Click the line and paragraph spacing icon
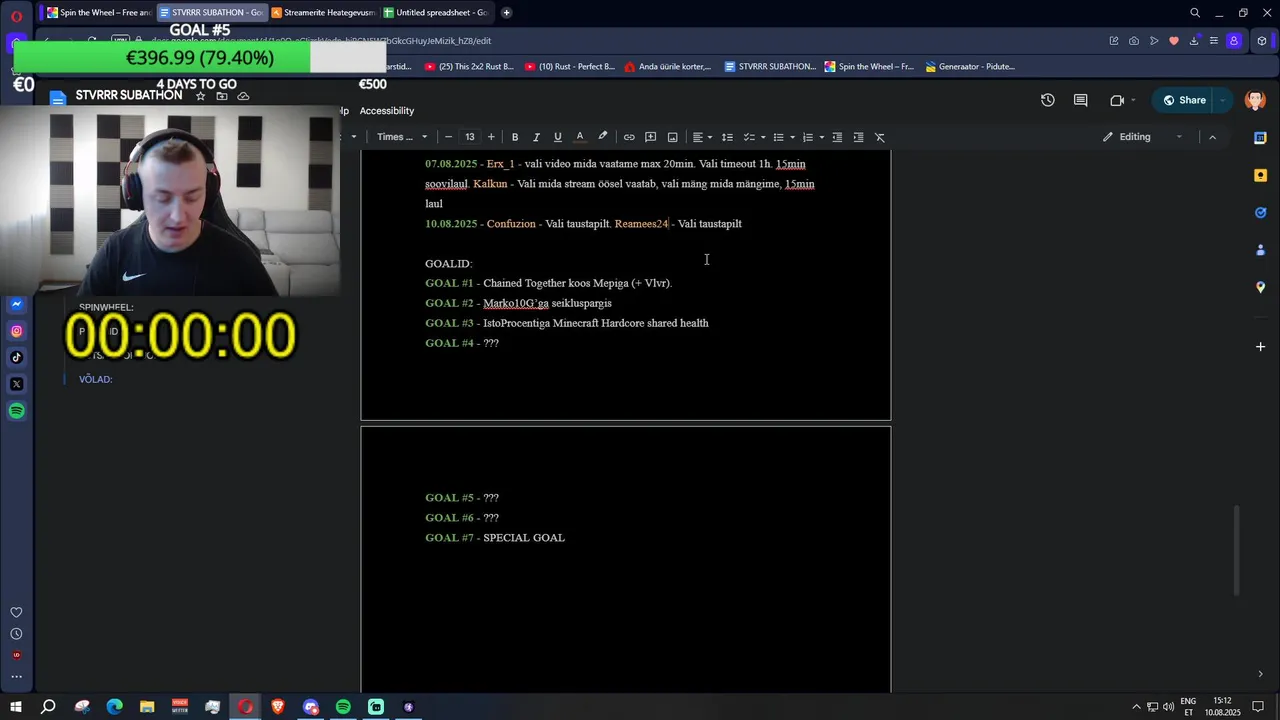 727,137
